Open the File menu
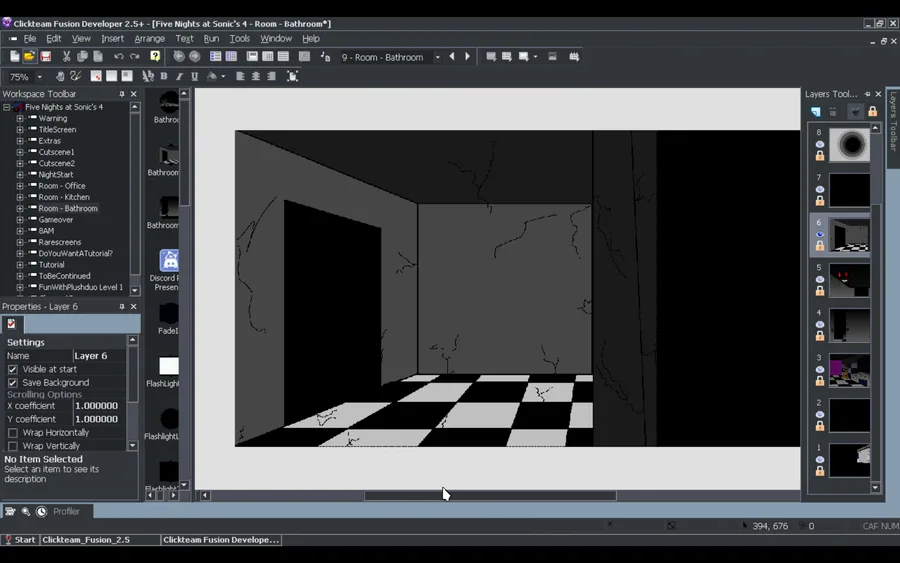This screenshot has width=900, height=563. tap(30, 38)
